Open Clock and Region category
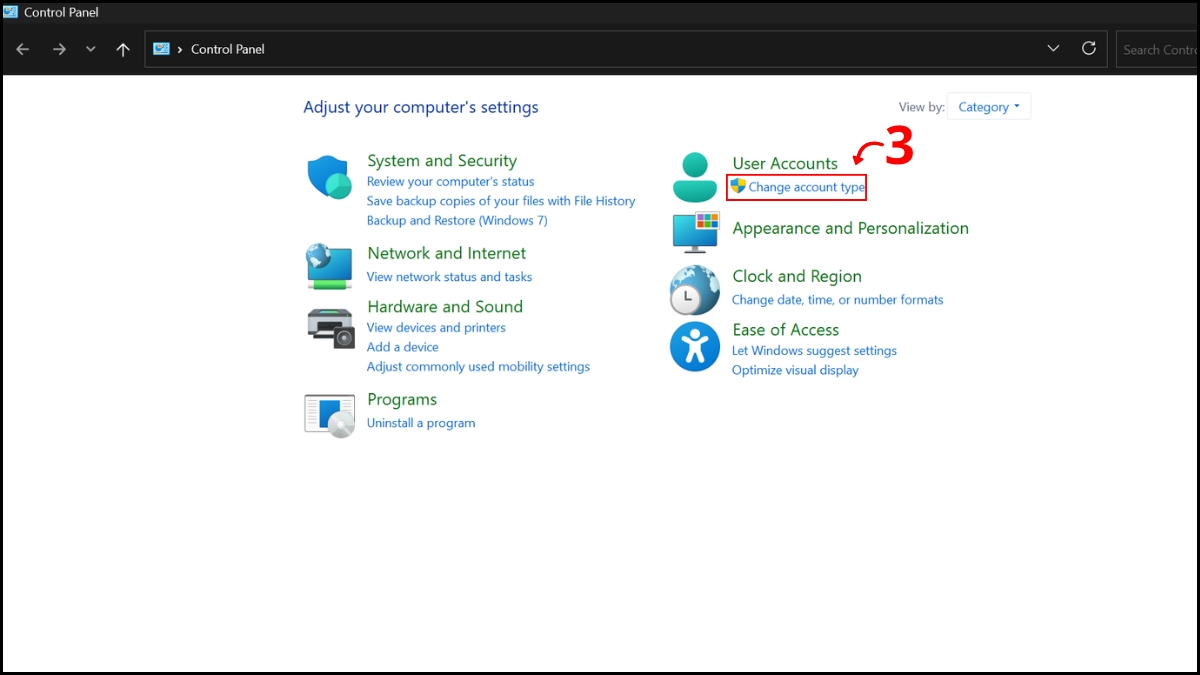 [x=797, y=276]
